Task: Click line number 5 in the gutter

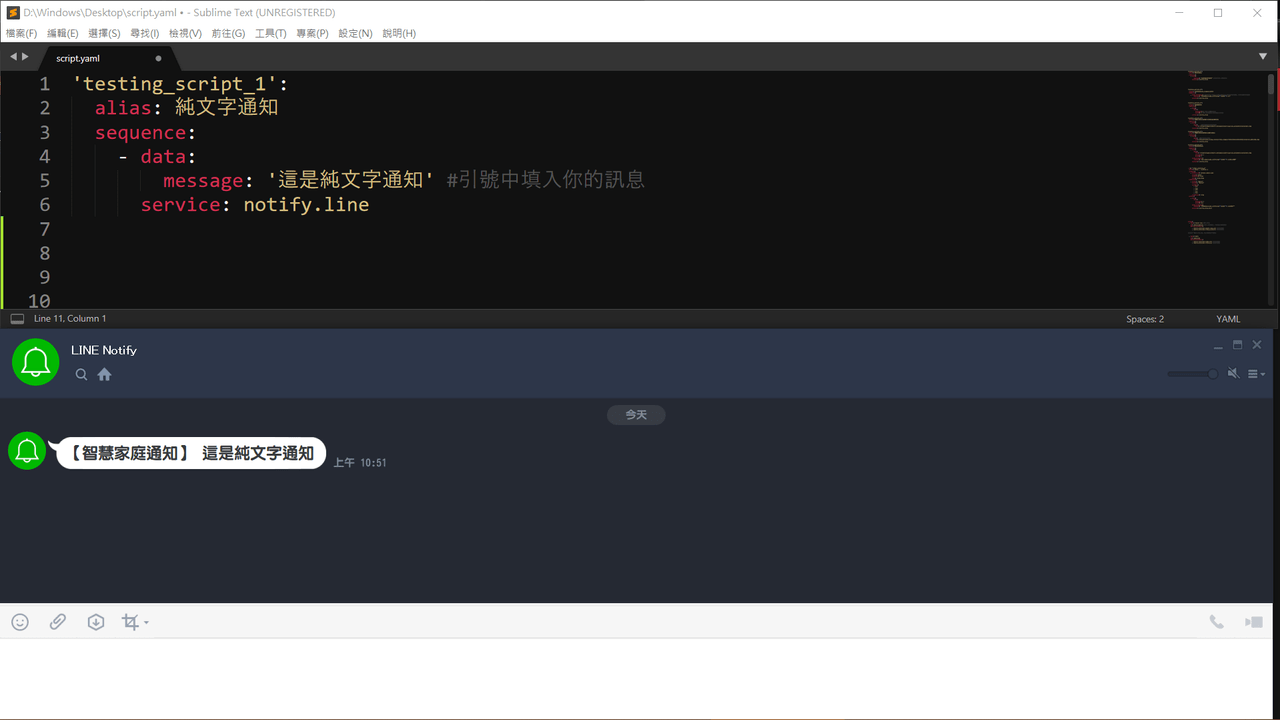Action: [44, 180]
